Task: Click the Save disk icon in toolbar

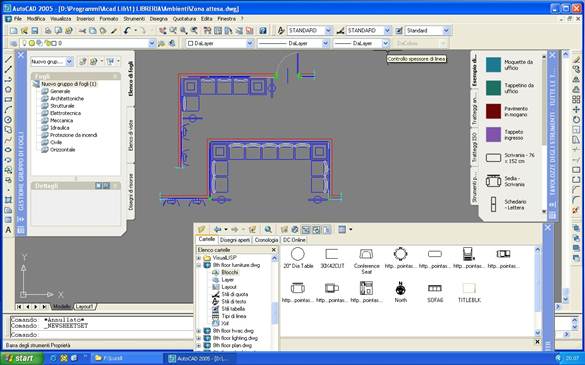Action: point(35,31)
